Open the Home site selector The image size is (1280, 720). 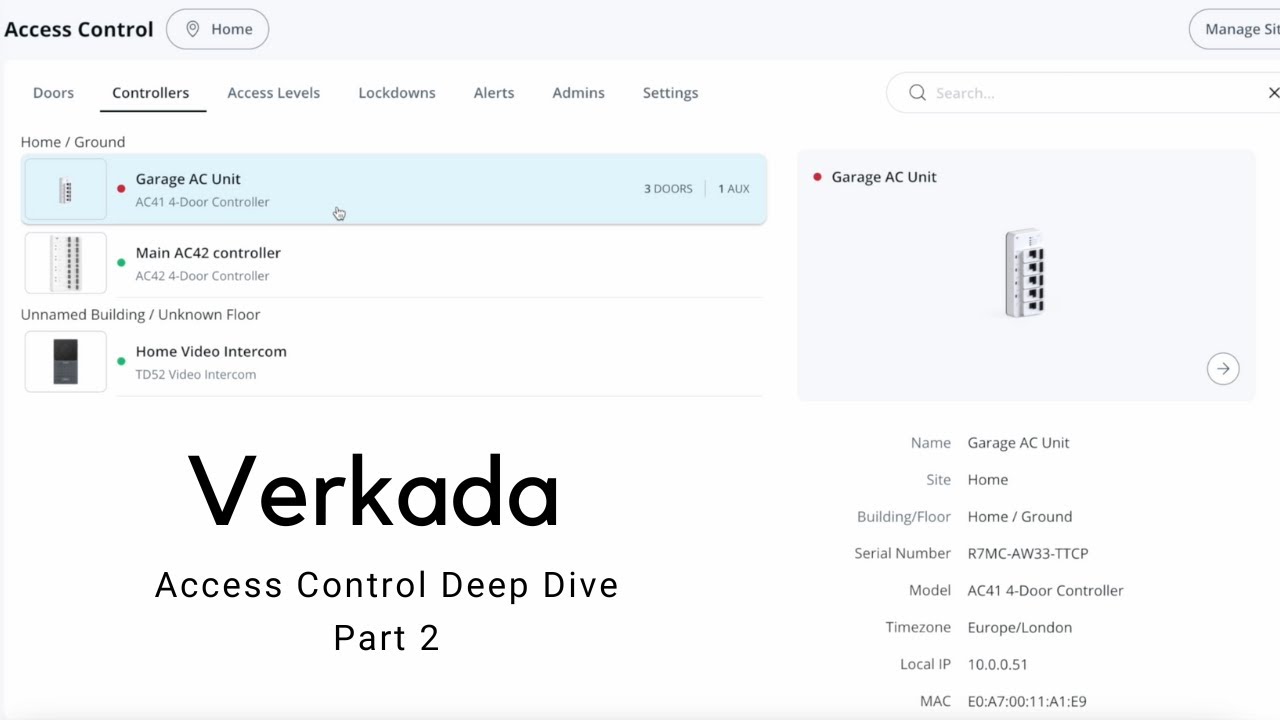tap(218, 30)
